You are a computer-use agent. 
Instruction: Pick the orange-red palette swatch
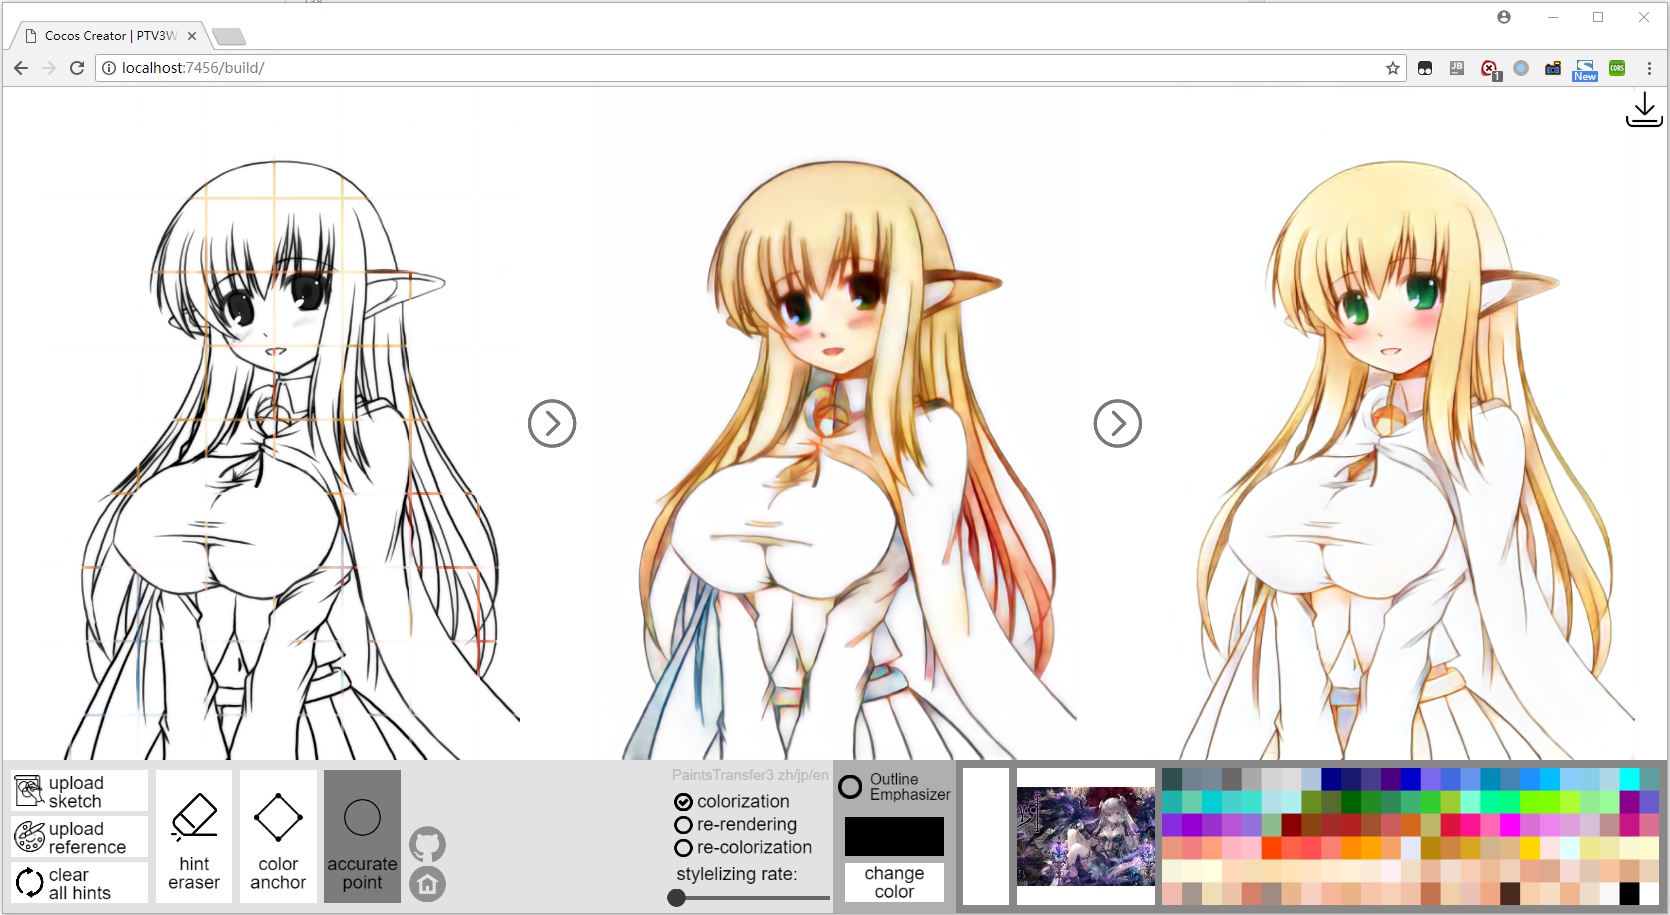(1272, 848)
